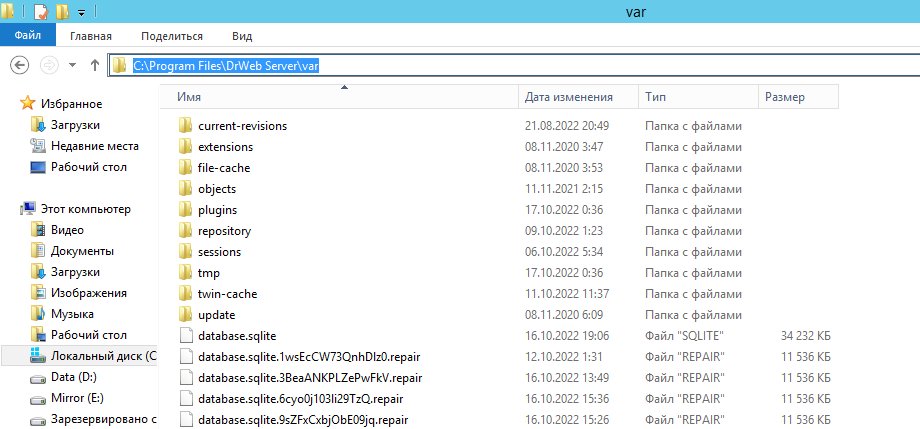Open Музыка in navigation pane

point(72,314)
